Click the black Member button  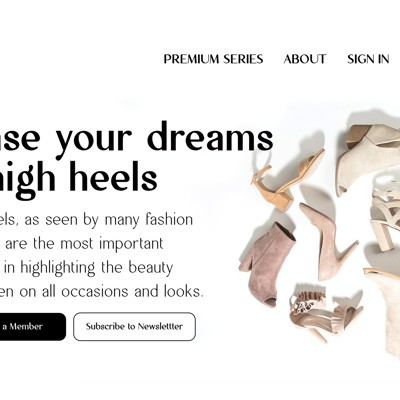(x=33, y=327)
